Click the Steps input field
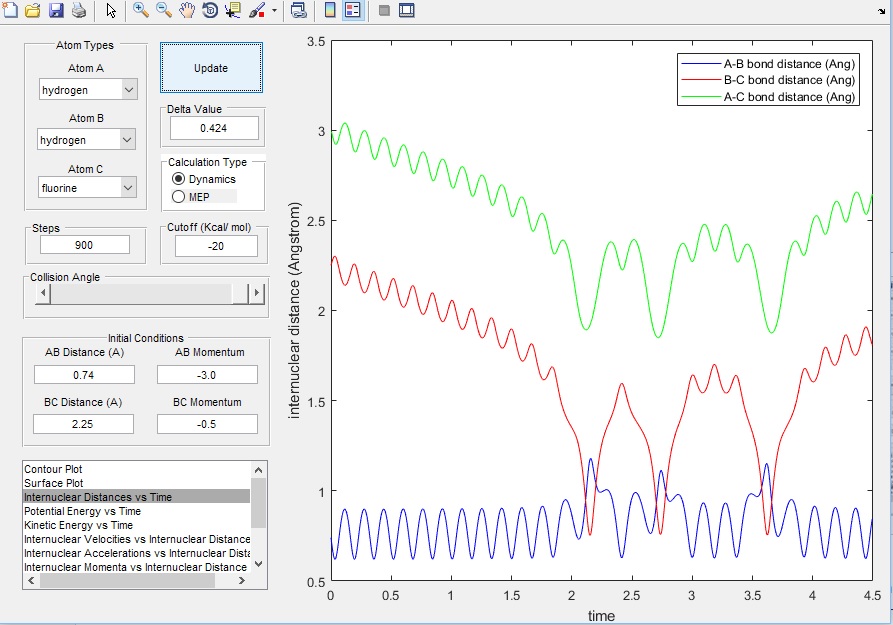The height and width of the screenshot is (625, 893). [84, 245]
